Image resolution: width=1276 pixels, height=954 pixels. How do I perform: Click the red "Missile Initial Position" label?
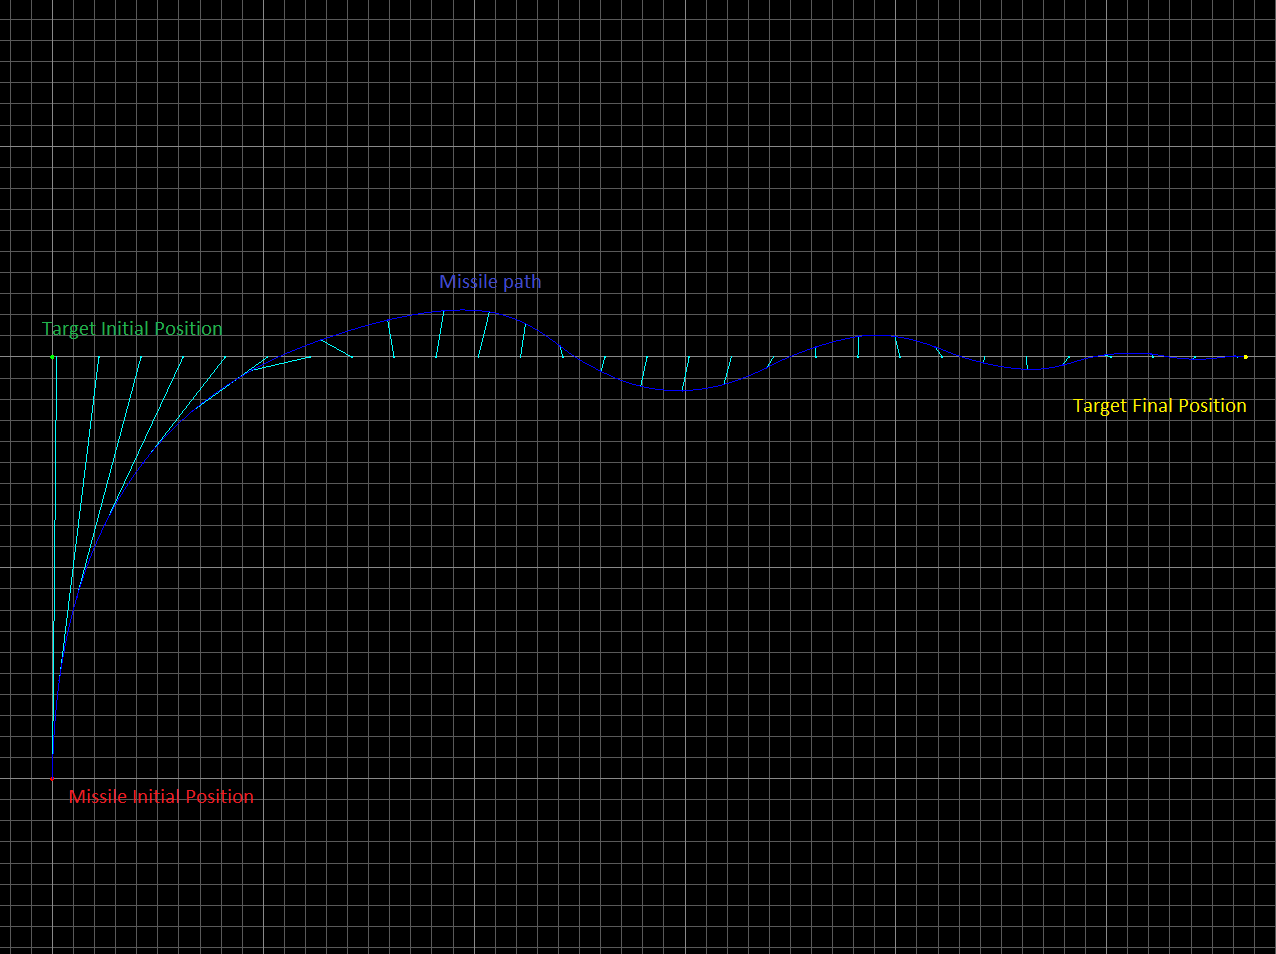[x=161, y=797]
